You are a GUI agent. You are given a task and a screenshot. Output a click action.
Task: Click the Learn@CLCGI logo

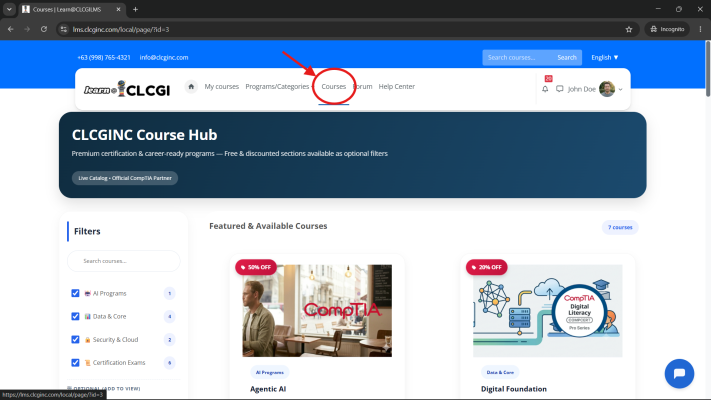[x=127, y=89]
